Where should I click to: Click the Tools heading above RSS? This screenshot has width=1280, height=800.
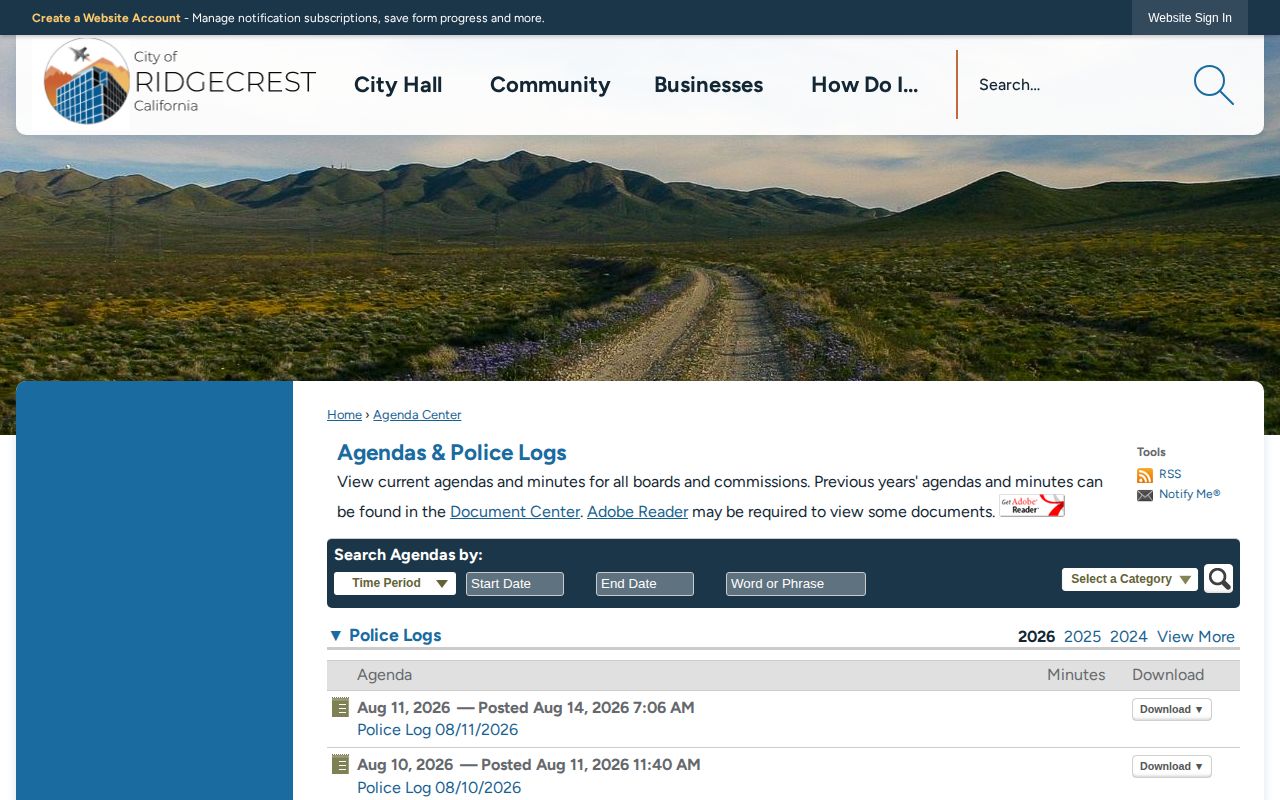[x=1151, y=452]
